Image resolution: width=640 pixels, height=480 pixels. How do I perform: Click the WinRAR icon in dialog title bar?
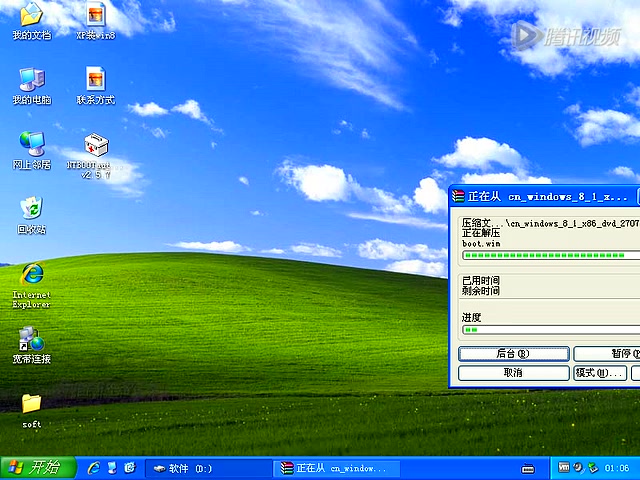458,197
